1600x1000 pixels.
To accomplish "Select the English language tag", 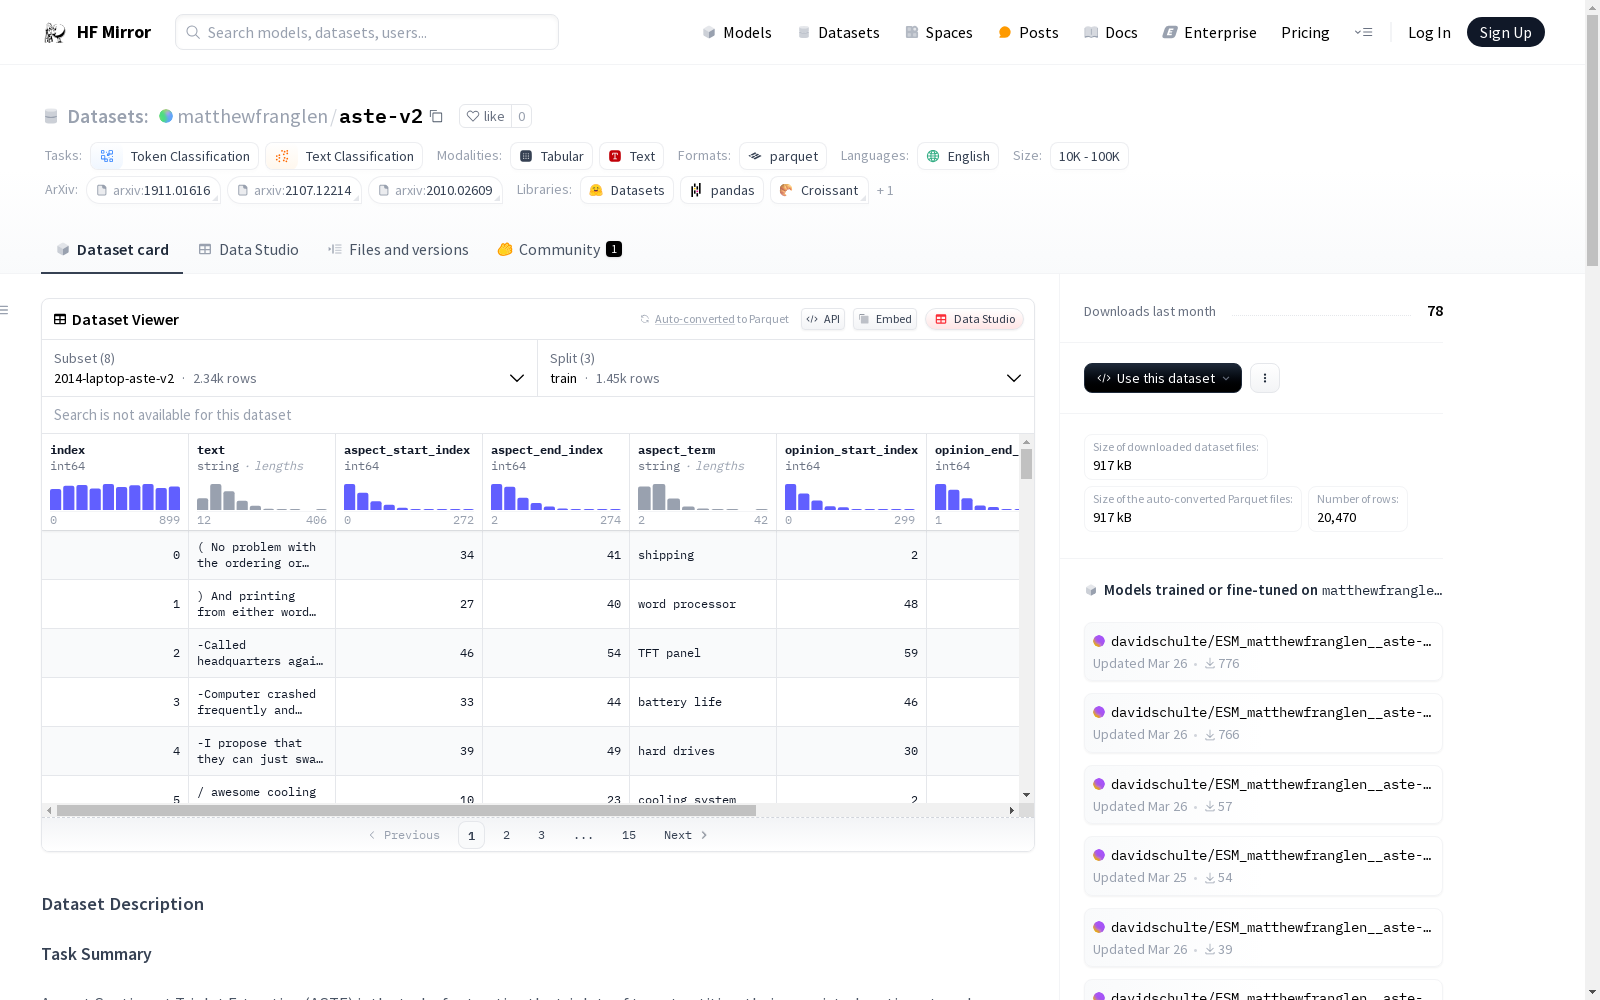I will pyautogui.click(x=958, y=156).
